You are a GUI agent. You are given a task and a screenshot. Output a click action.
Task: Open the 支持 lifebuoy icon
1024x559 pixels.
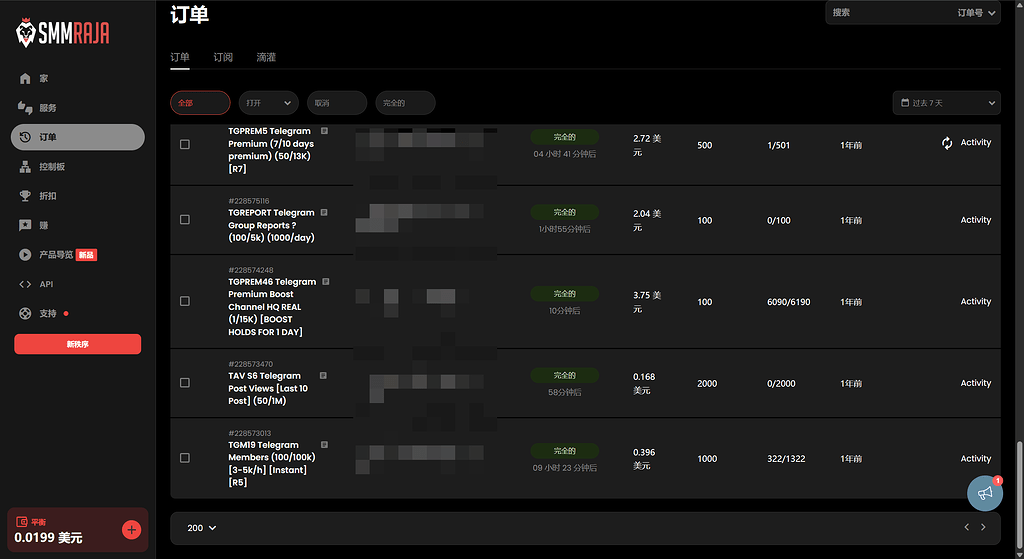pos(25,313)
